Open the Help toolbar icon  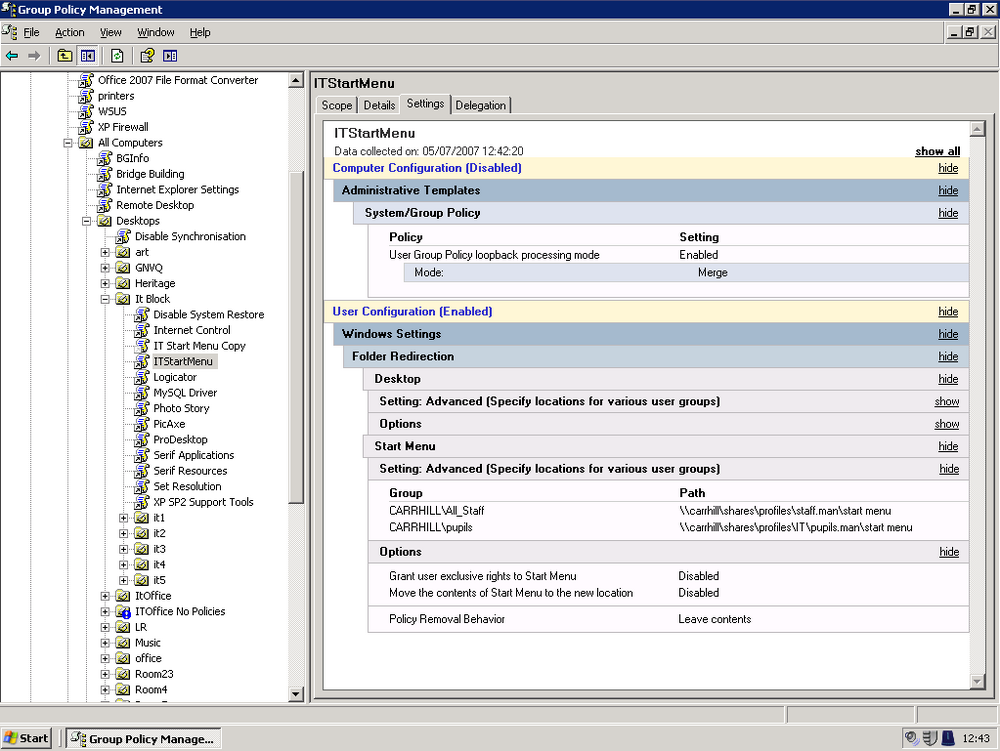tap(147, 56)
